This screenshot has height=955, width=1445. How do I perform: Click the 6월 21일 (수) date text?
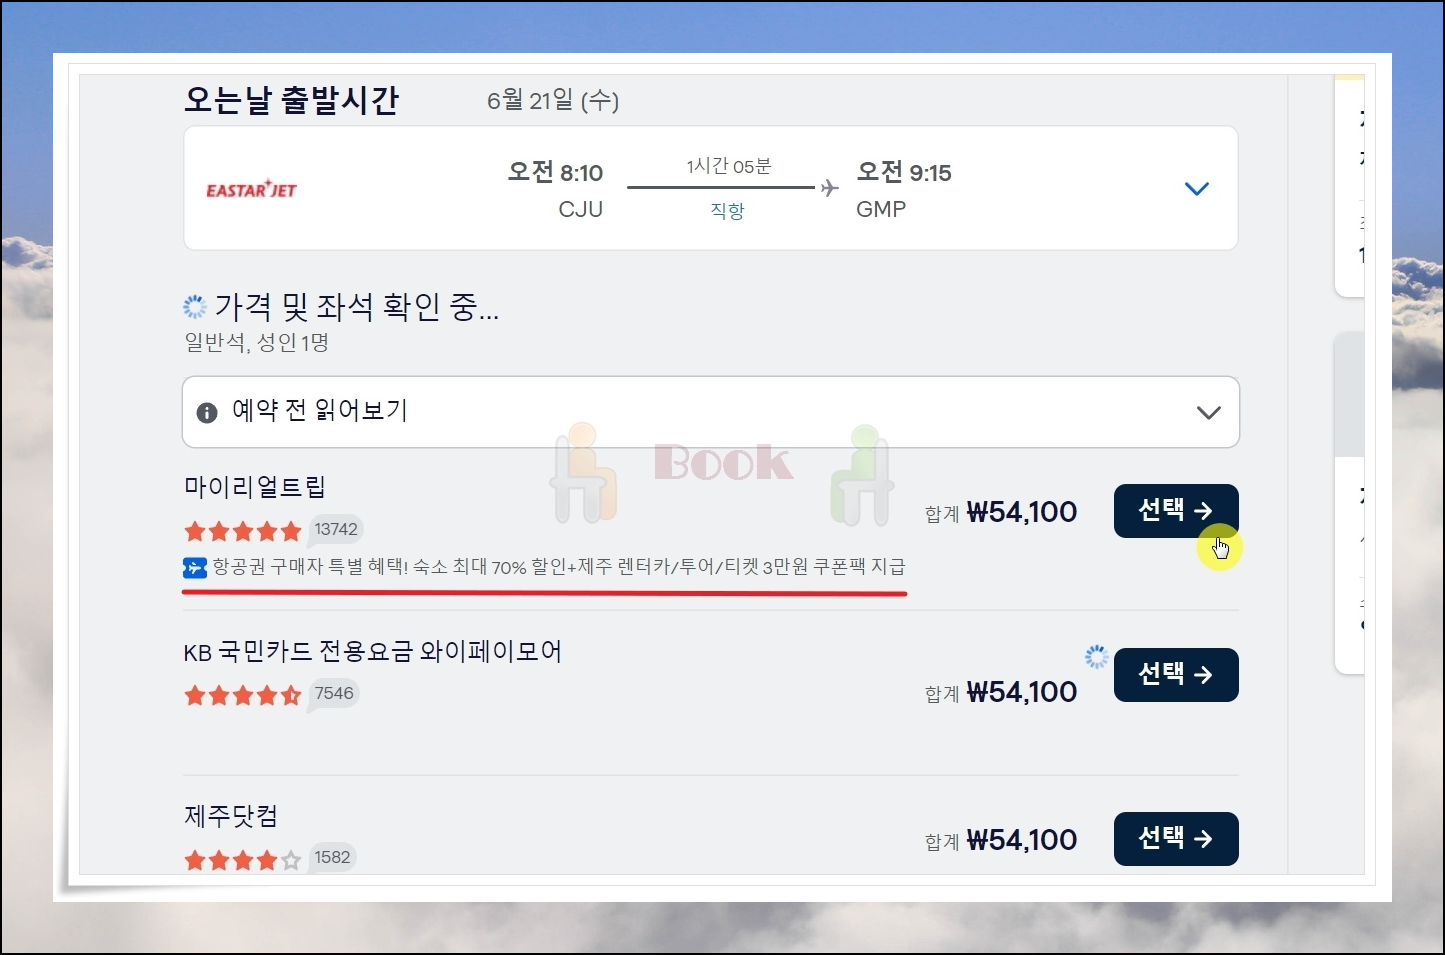553,100
